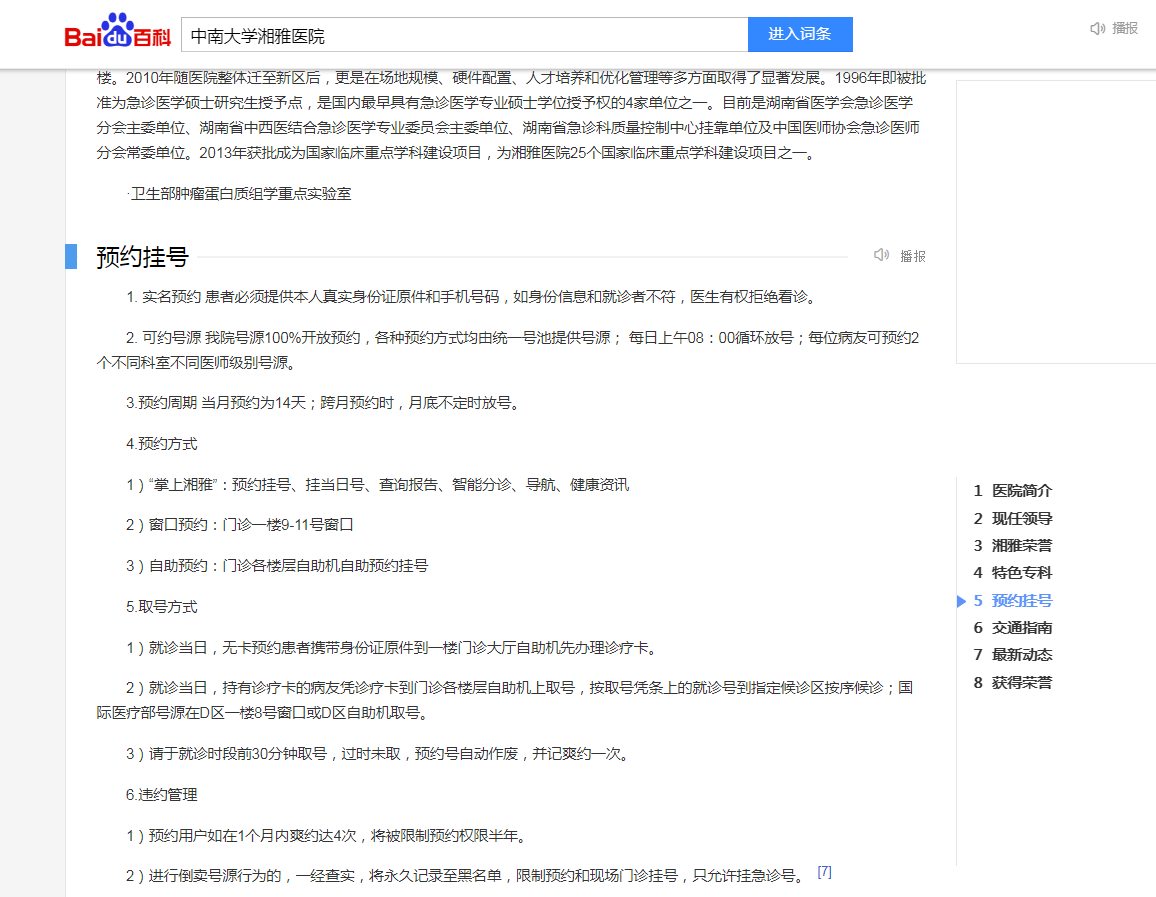Image resolution: width=1156 pixels, height=897 pixels.
Task: Click the line 自助预约：门诊各楼层自助机自助预约挂号
Action: coord(277,566)
